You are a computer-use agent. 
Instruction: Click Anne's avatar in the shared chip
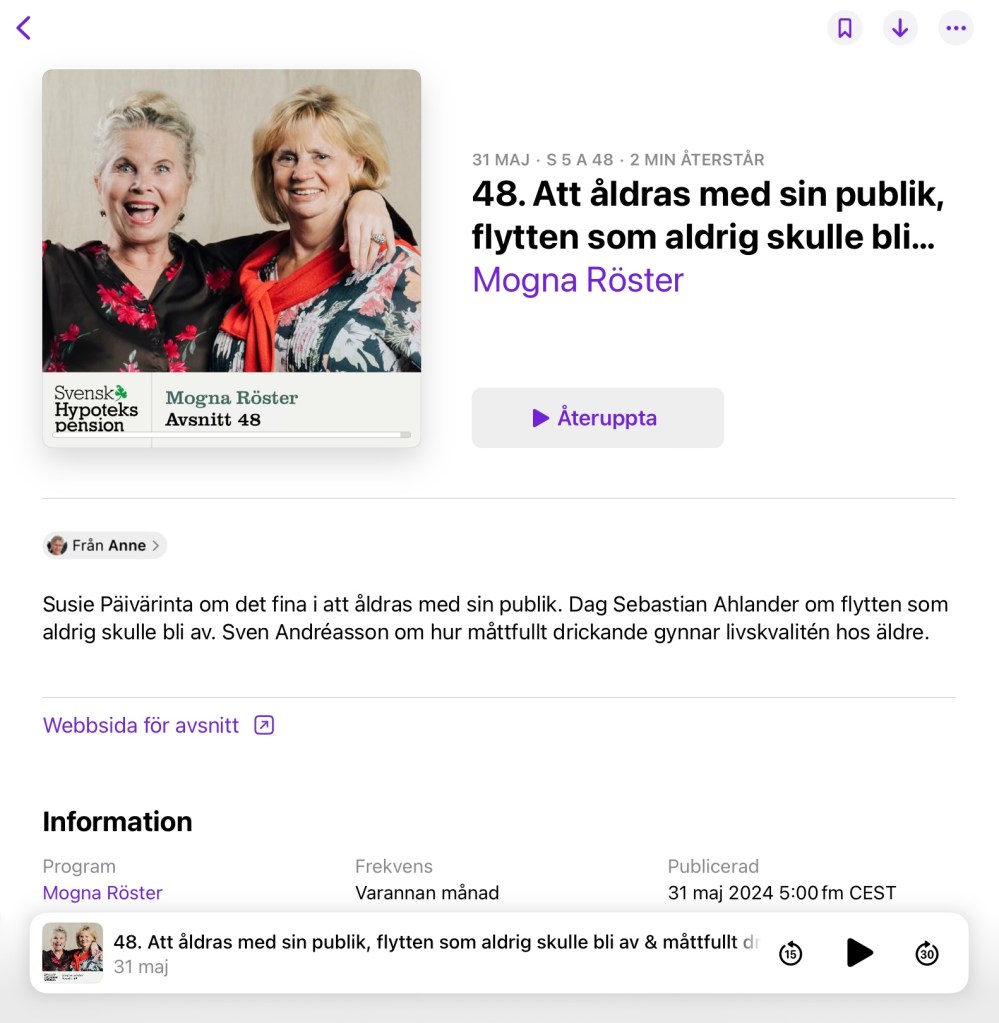click(x=57, y=545)
